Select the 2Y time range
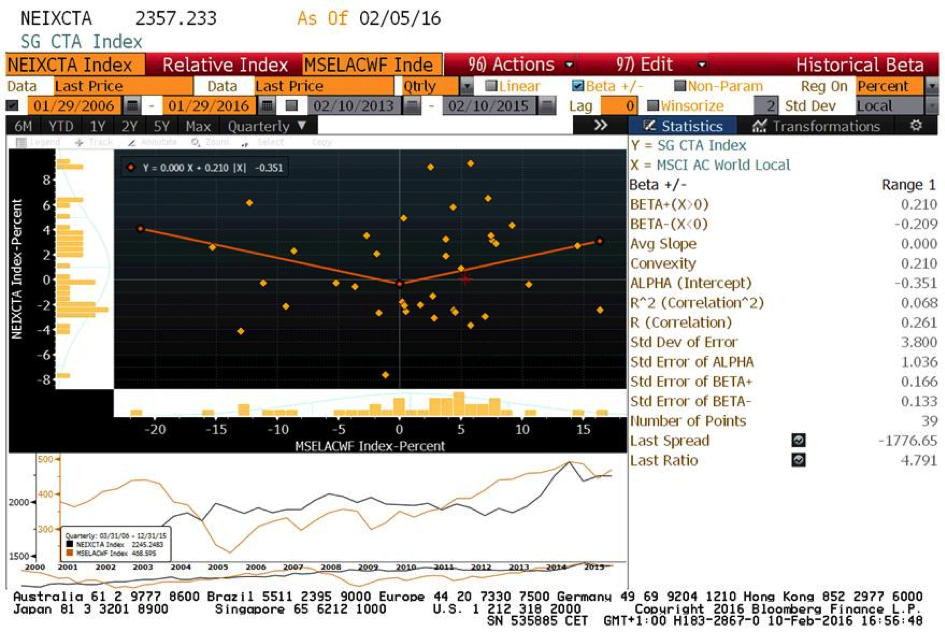This screenshot has height=634, width=945. pos(130,126)
